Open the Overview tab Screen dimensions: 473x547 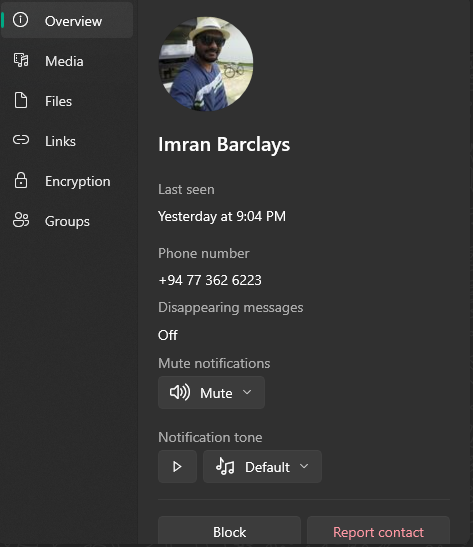click(x=67, y=20)
